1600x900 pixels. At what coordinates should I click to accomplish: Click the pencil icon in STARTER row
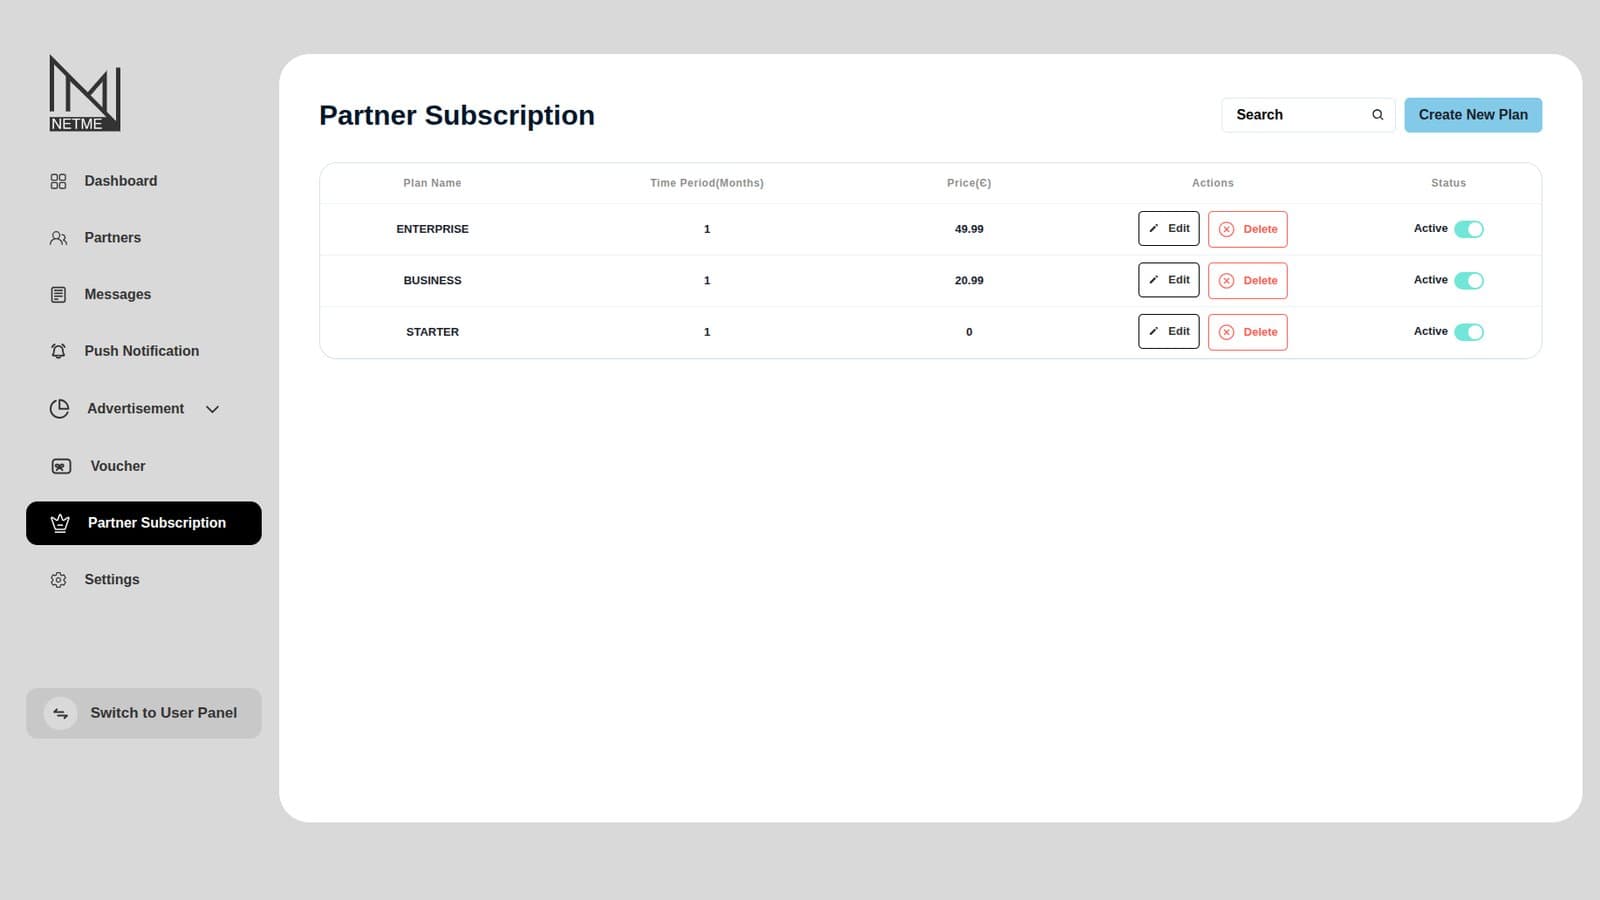[1153, 331]
